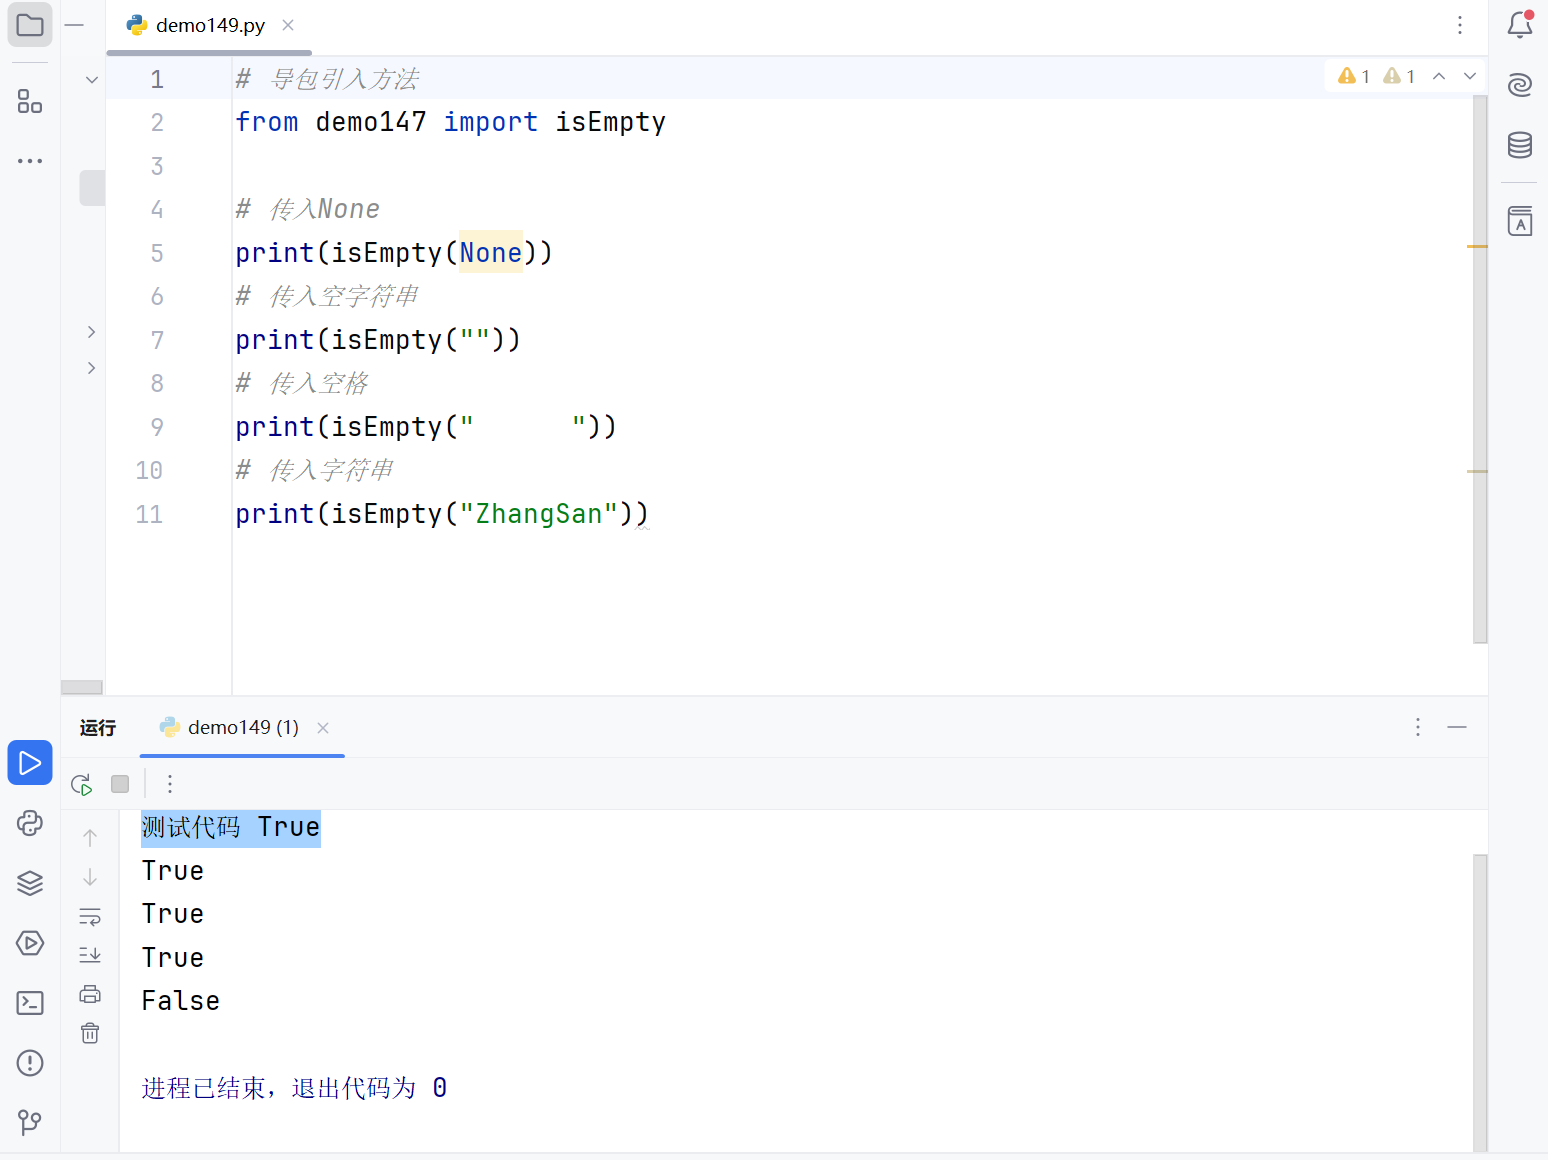This screenshot has height=1160, width=1548.
Task: Clear all console output with trash icon
Action: [x=90, y=1033]
